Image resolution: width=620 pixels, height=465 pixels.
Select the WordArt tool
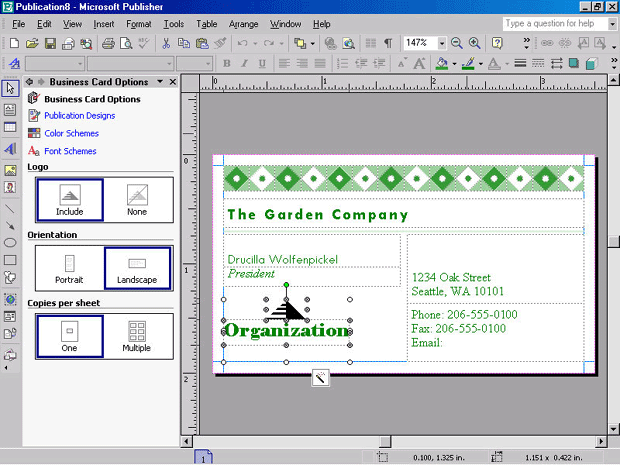click(10, 149)
